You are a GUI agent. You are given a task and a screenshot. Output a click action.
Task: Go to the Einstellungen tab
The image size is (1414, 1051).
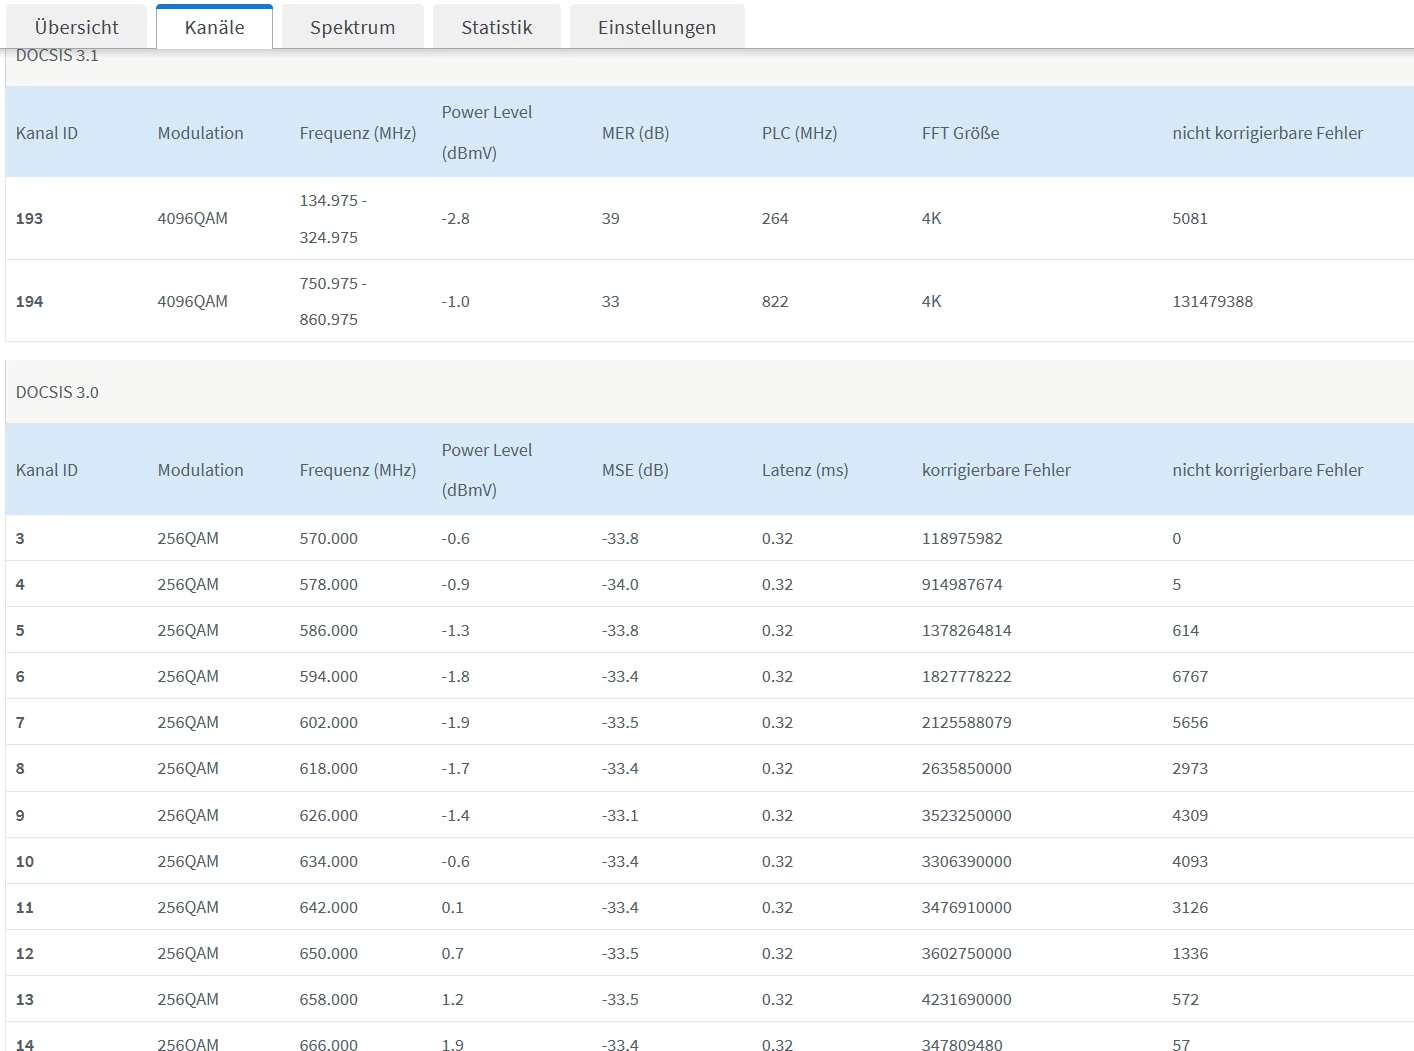(656, 27)
